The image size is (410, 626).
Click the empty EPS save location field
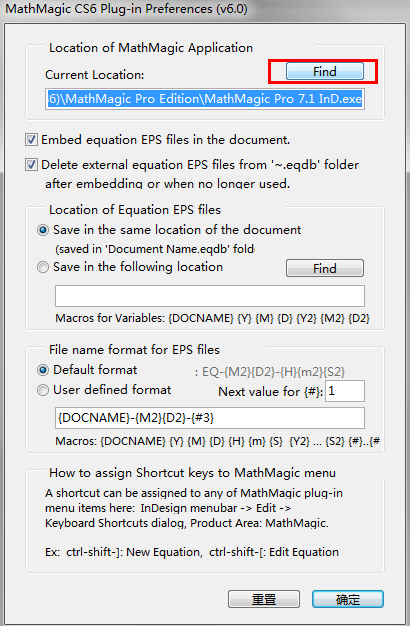point(210,296)
